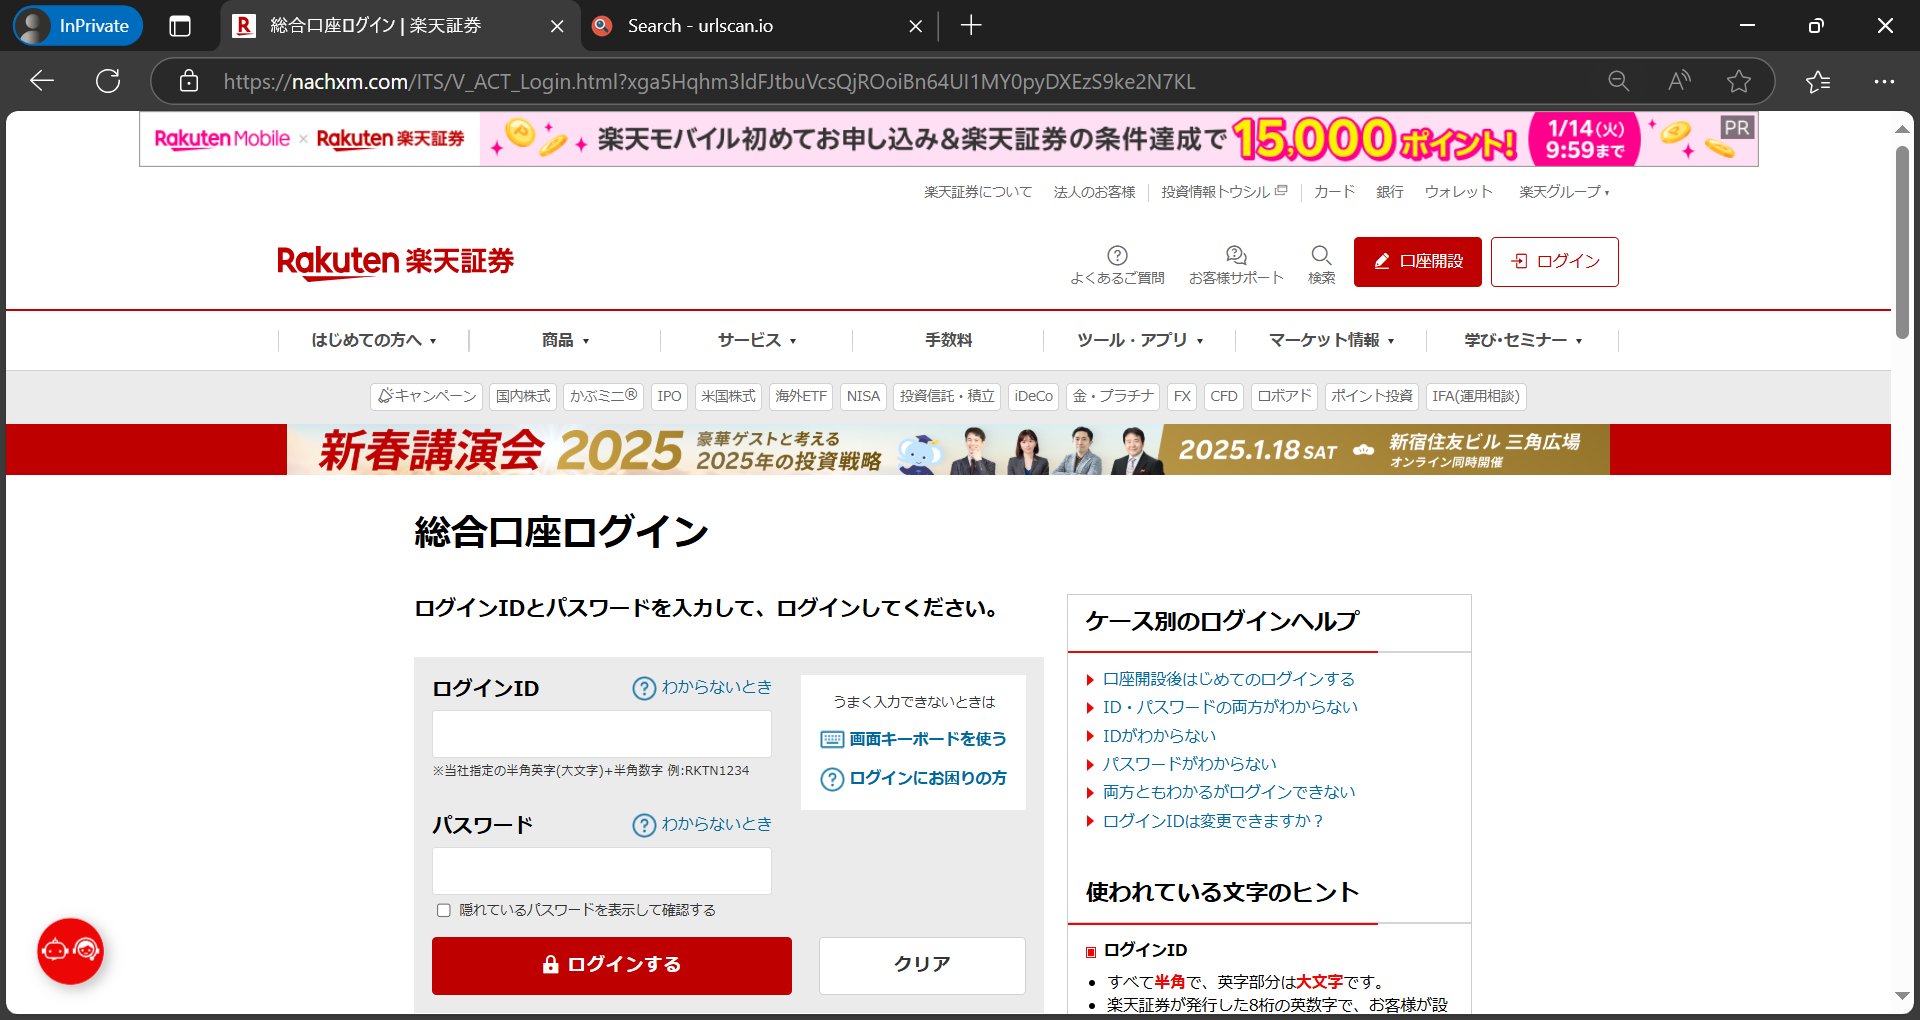Select the 米国株式 tag
1920x1020 pixels.
pos(728,396)
